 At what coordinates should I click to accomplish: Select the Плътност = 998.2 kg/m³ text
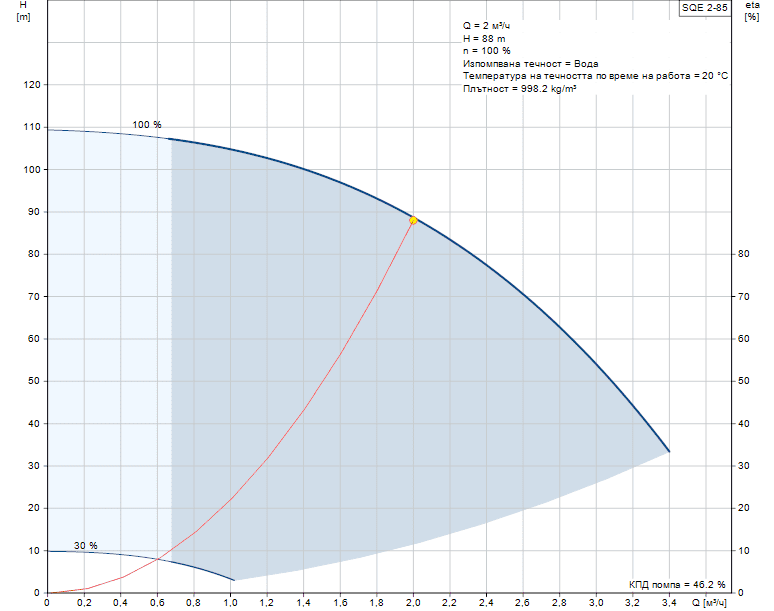click(x=520, y=90)
